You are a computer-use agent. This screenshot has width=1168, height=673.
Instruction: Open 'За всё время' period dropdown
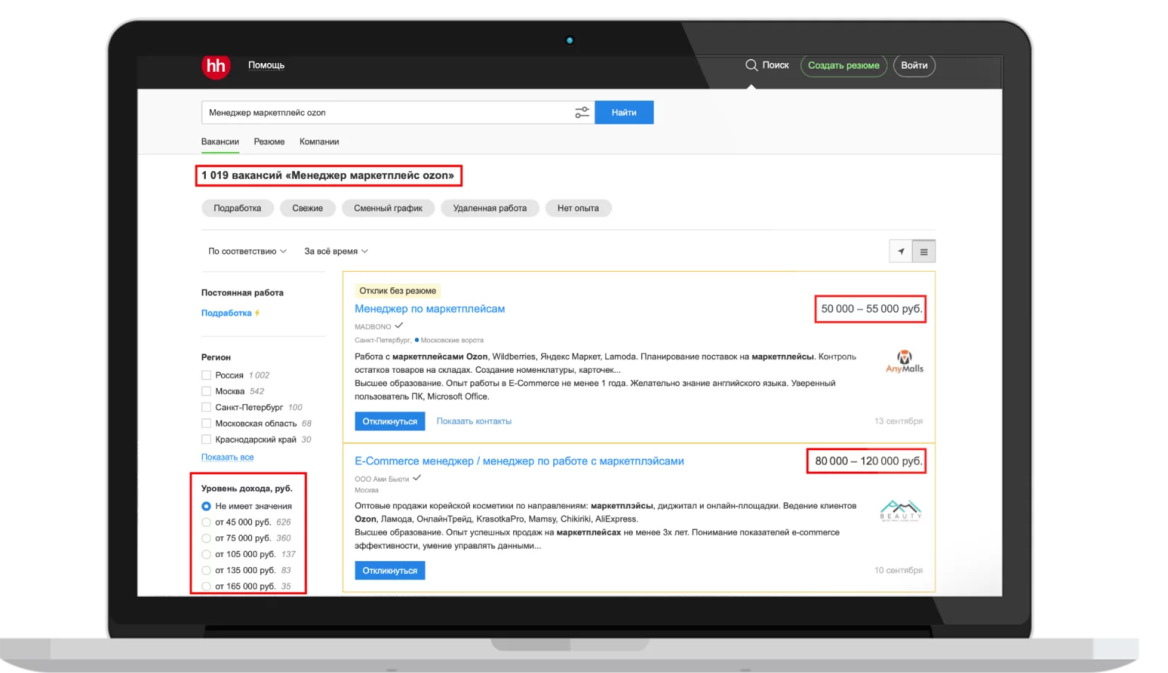(x=336, y=251)
